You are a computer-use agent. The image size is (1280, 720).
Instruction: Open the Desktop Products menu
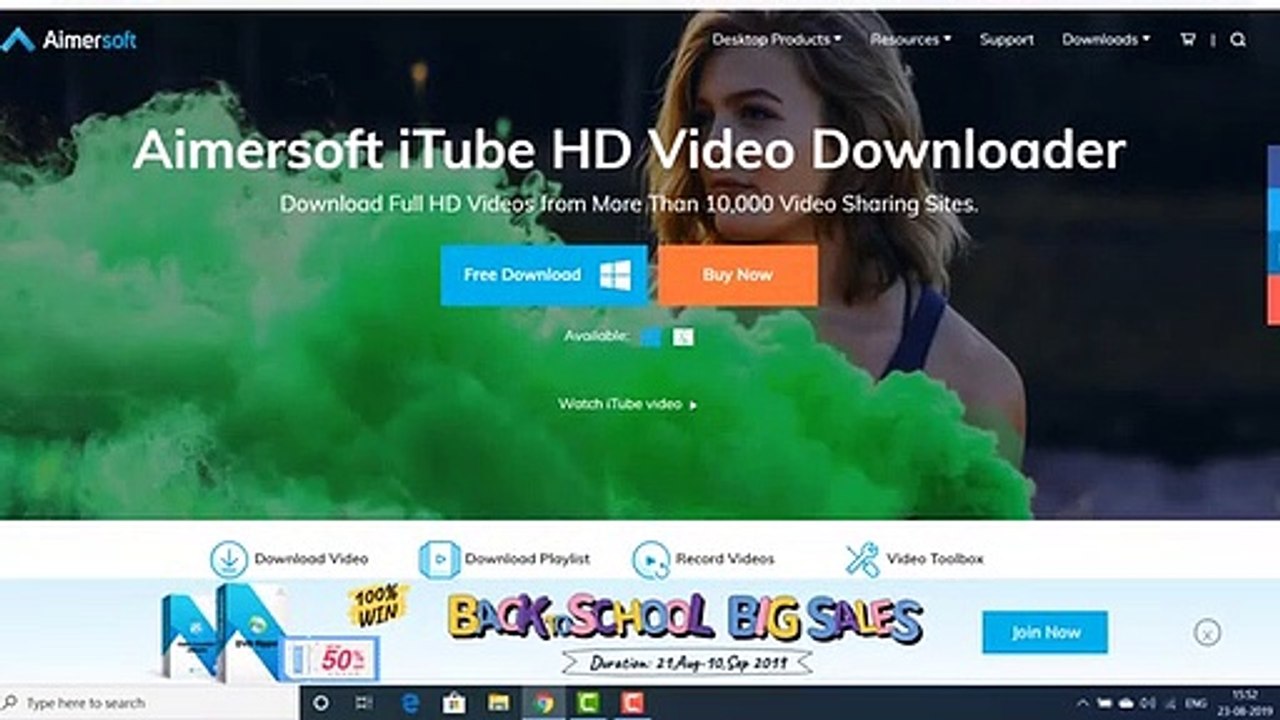(x=776, y=39)
